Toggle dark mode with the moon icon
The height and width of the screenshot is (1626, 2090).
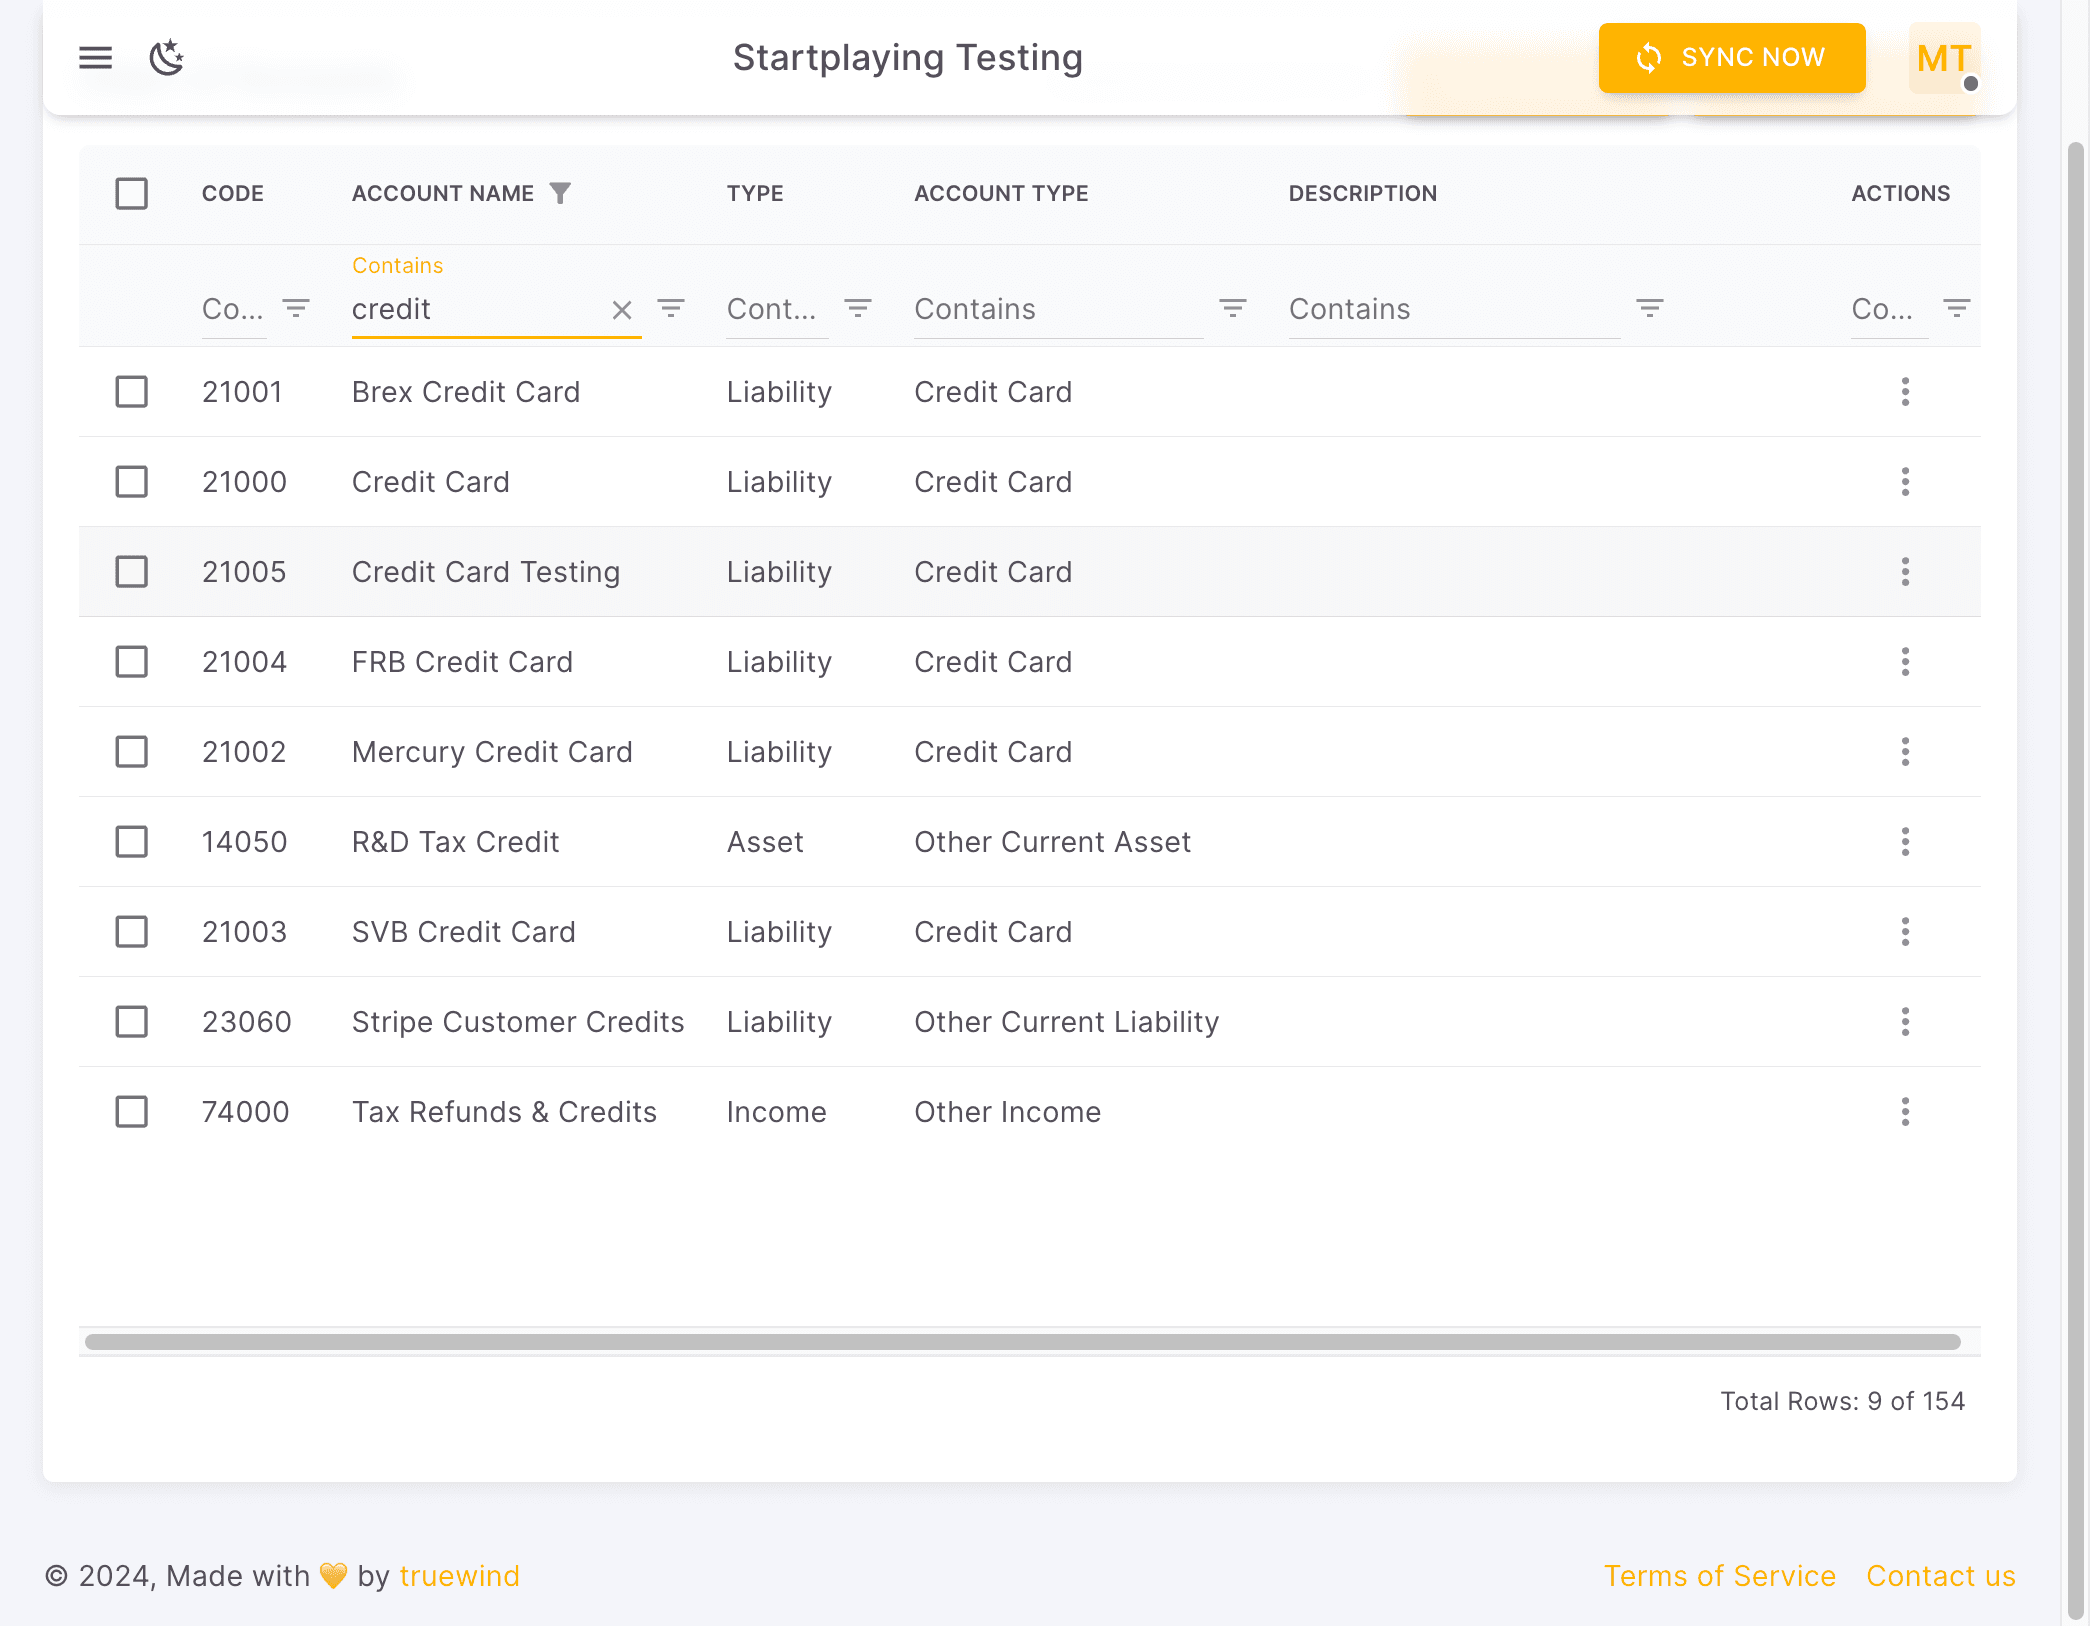[166, 58]
